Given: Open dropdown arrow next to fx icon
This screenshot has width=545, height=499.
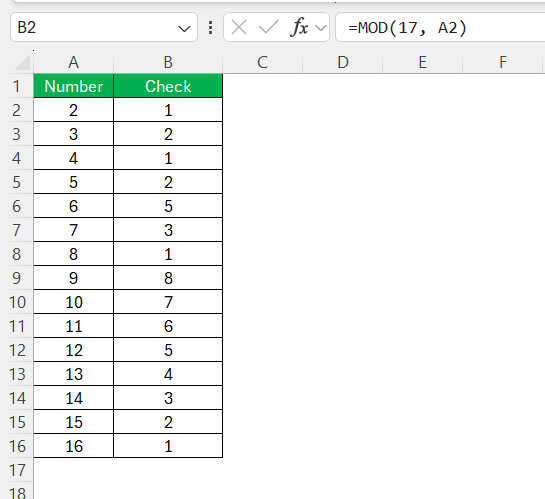Looking at the screenshot, I should click(321, 27).
